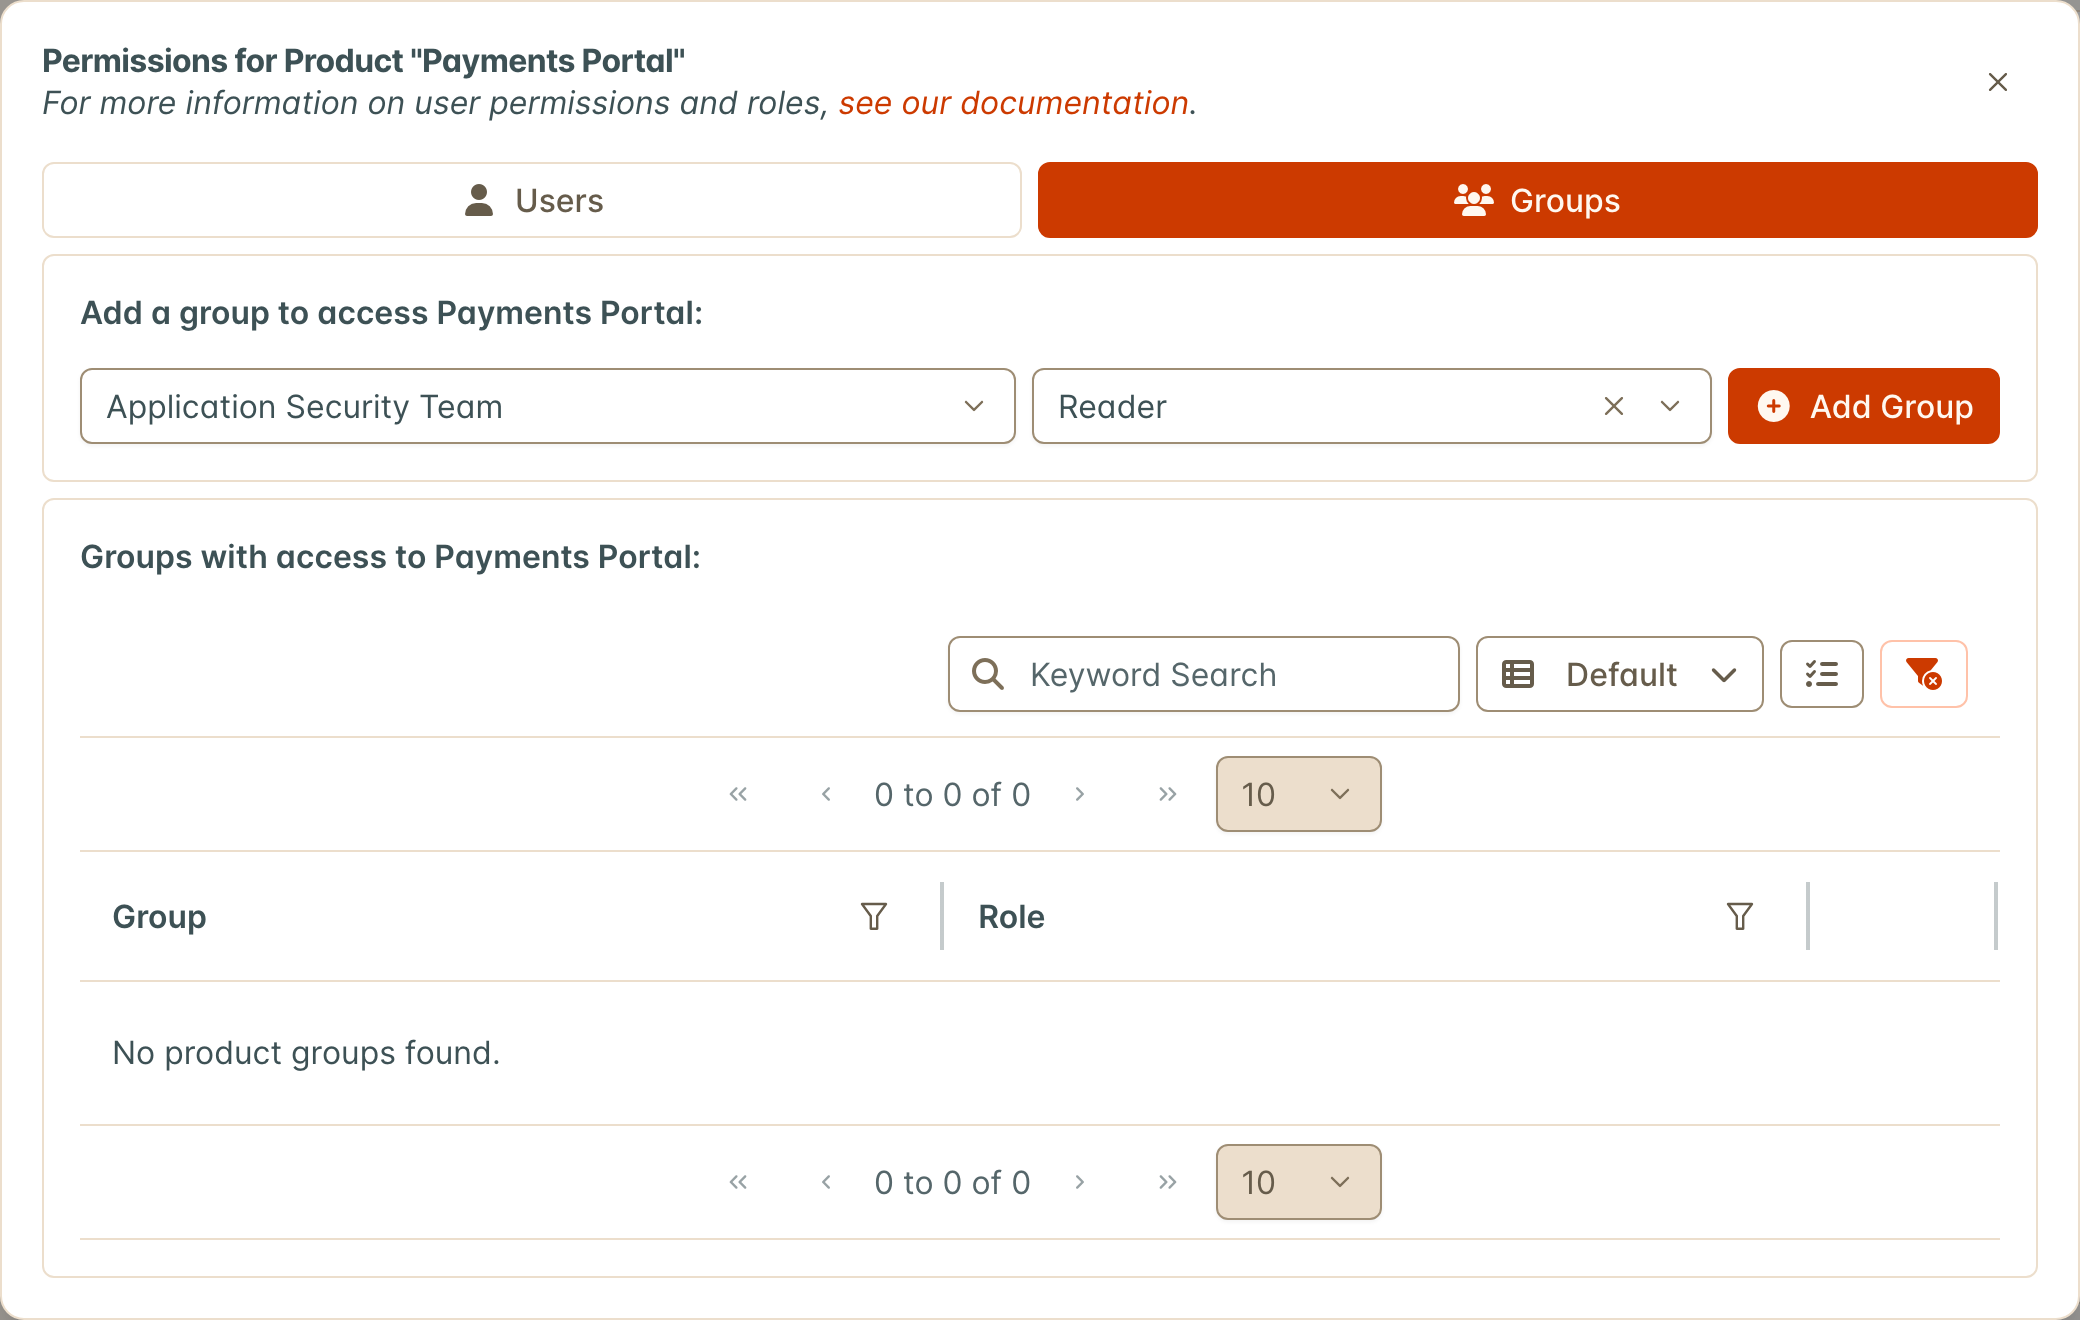2080x1320 pixels.
Task: Click the No product groups found message
Action: click(306, 1053)
